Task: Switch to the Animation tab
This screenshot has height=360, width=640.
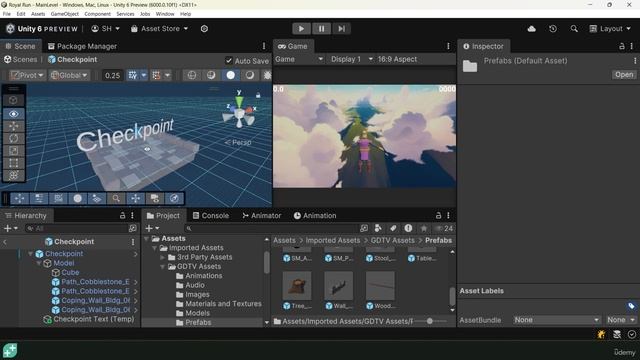Action: click(x=315, y=216)
